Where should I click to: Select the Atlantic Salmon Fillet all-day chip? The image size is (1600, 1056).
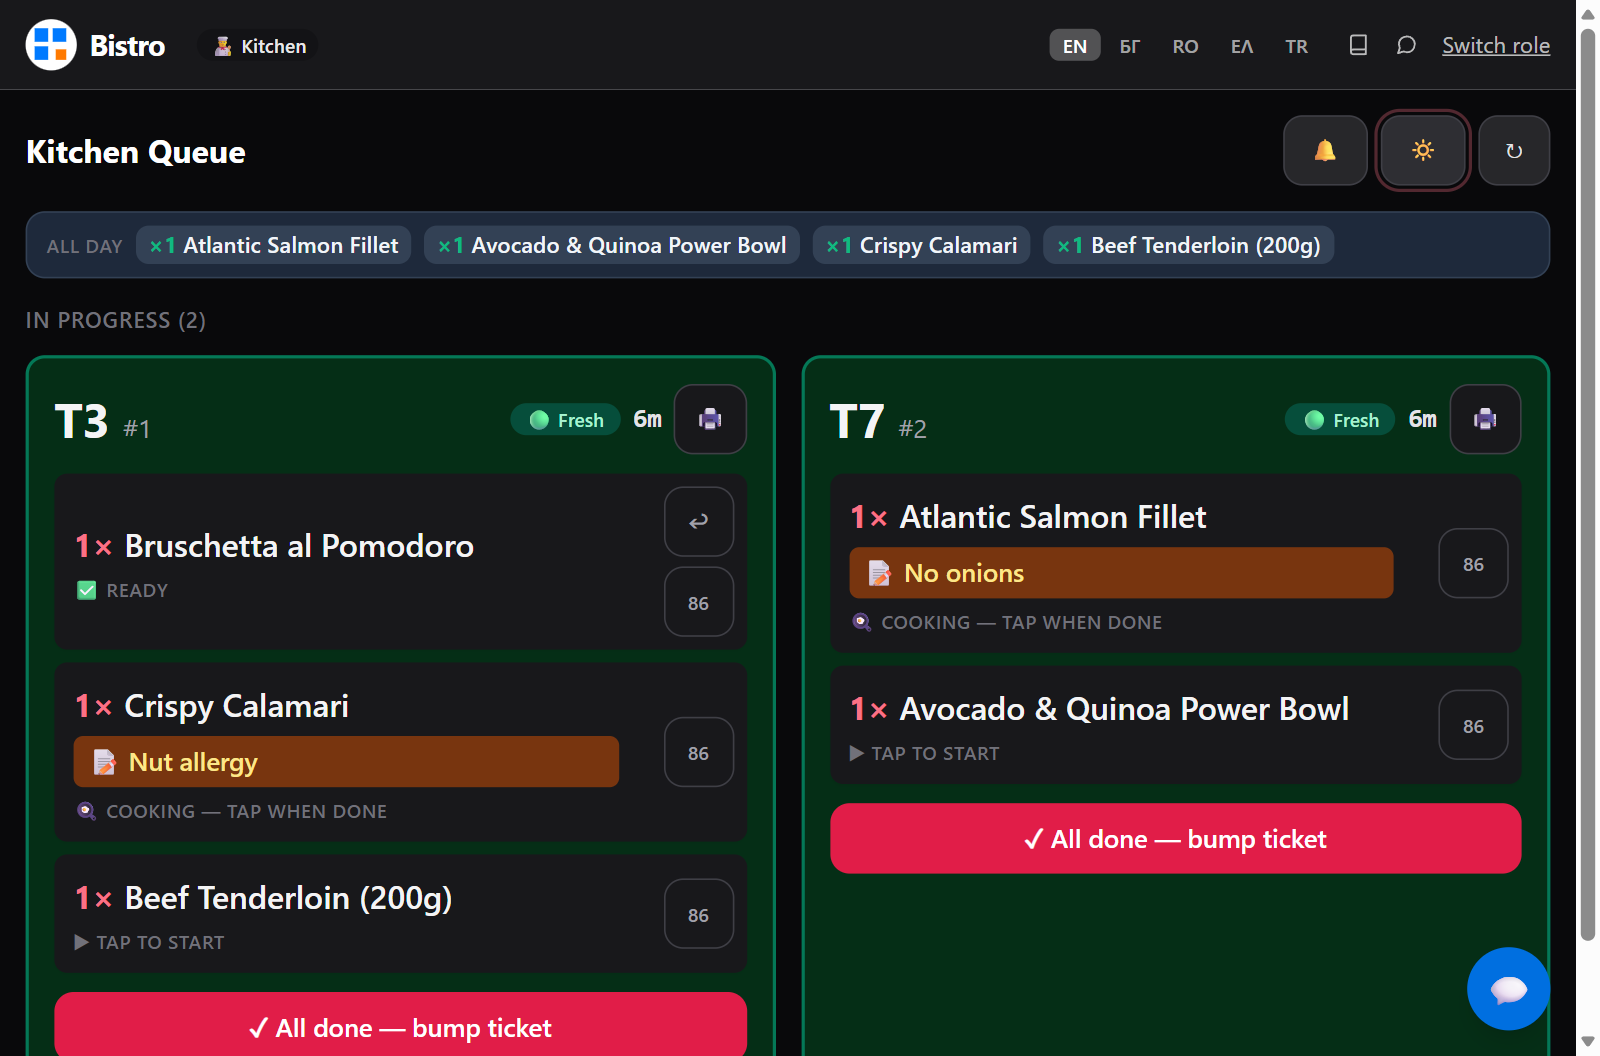[x=274, y=245]
